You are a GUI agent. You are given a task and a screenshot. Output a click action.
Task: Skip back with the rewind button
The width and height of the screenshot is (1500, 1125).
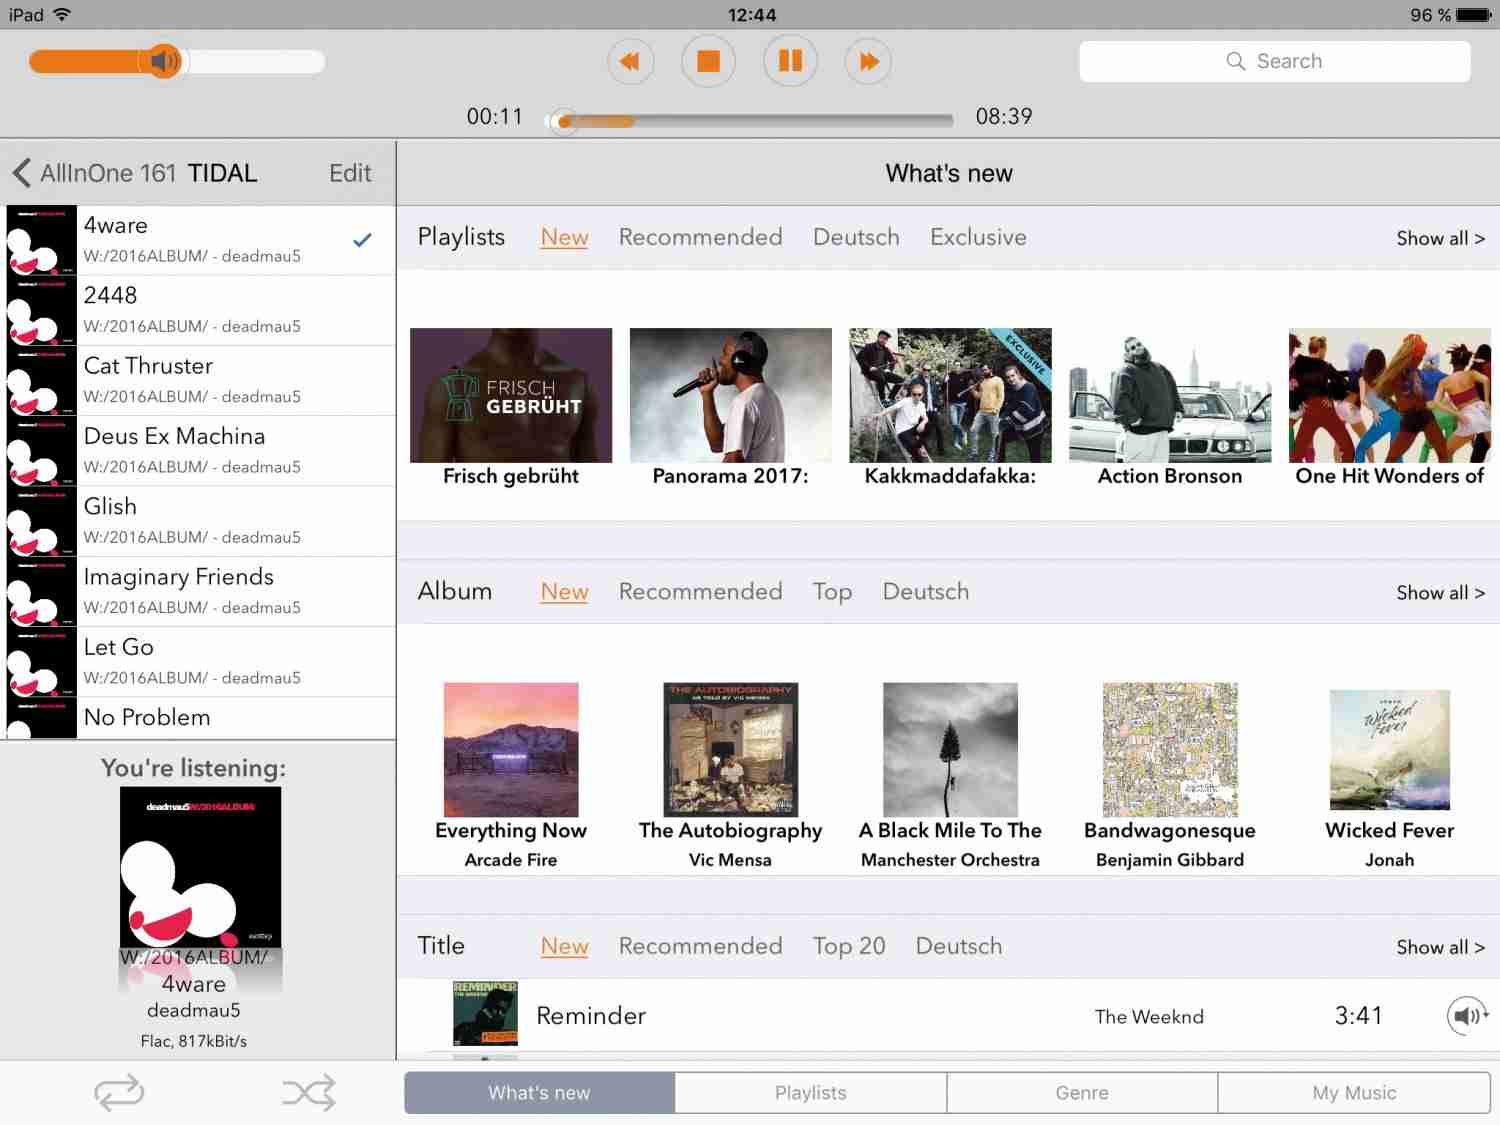pos(630,62)
